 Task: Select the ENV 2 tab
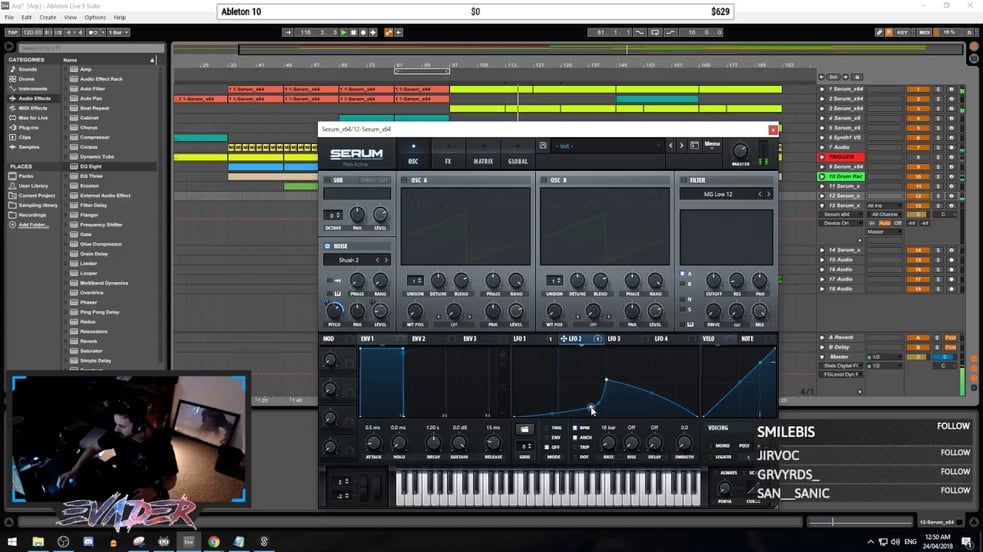[419, 339]
